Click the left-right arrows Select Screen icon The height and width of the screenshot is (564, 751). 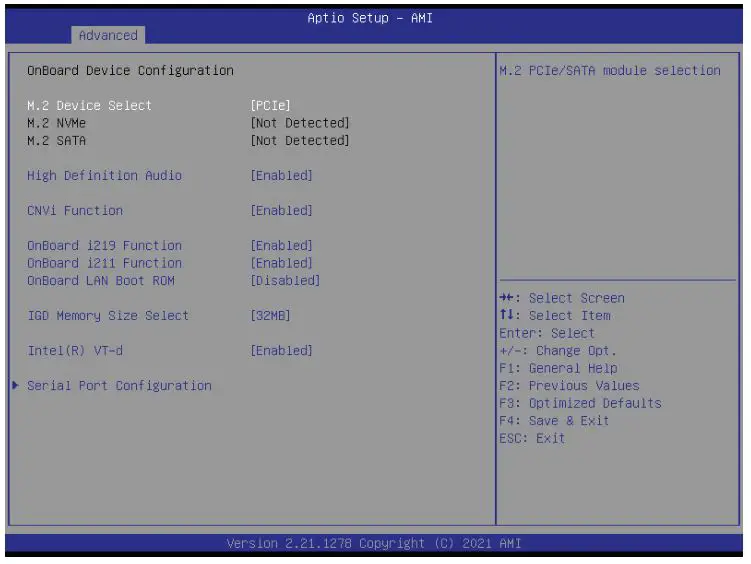507,298
